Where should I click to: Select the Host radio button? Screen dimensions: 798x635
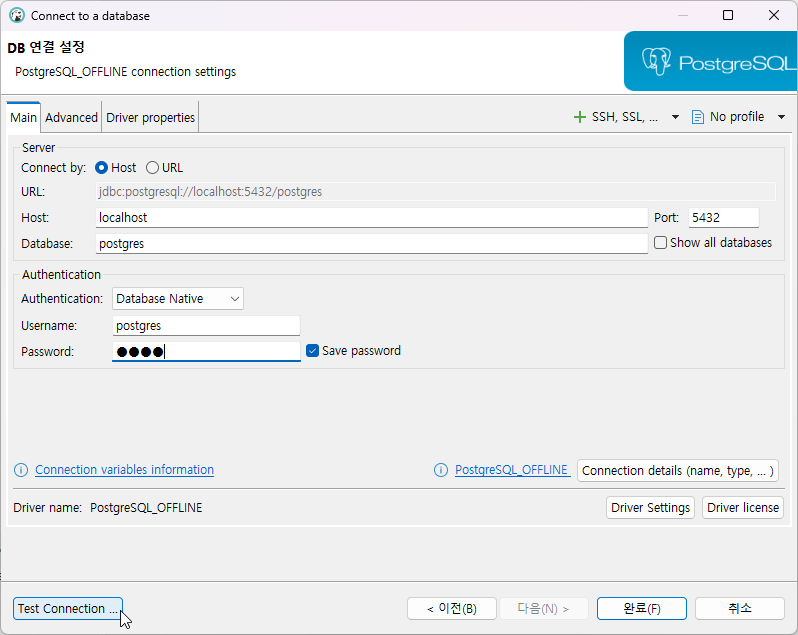click(101, 167)
